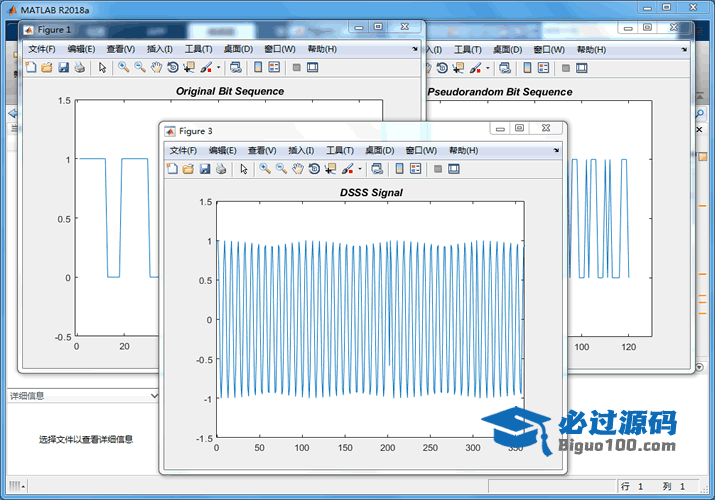The height and width of the screenshot is (500, 715).
Task: Click New Figure icon in Figure 3 toolbar
Action: [171, 169]
